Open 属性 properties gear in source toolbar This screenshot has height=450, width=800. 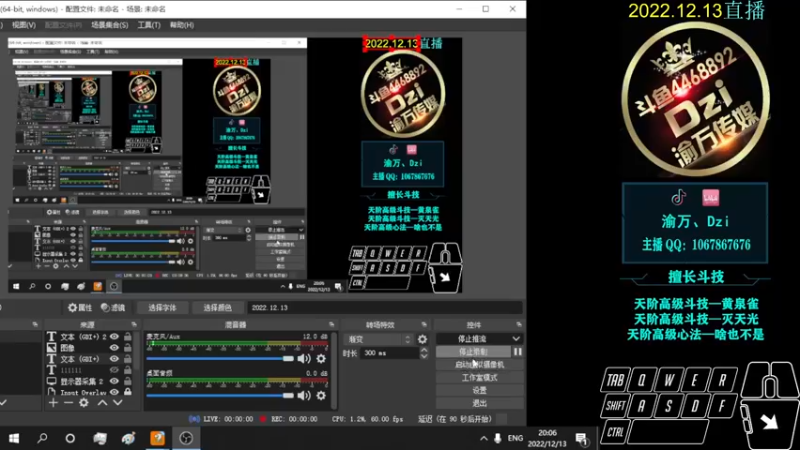(x=80, y=308)
